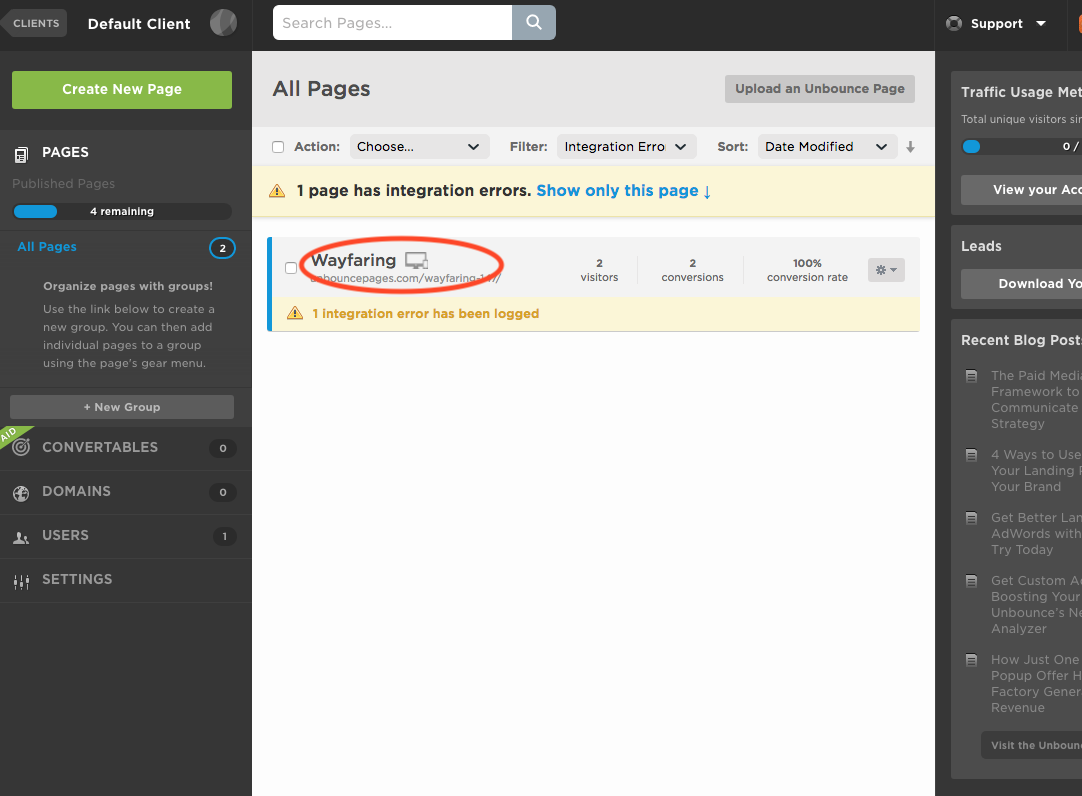Click the Download leads button

pyautogui.click(x=1021, y=284)
